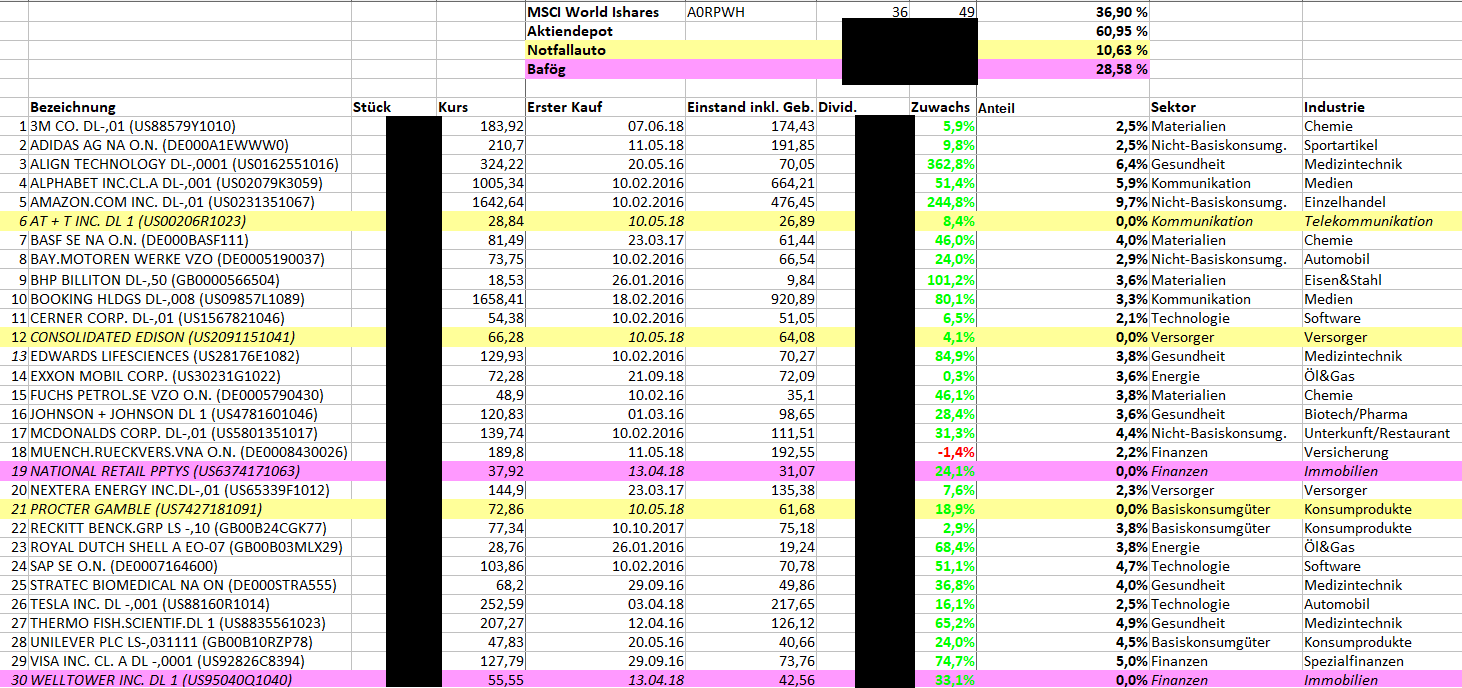
Task: Select the CONSOLIDATED EDISON name cell
Action: pyautogui.click(x=190, y=337)
